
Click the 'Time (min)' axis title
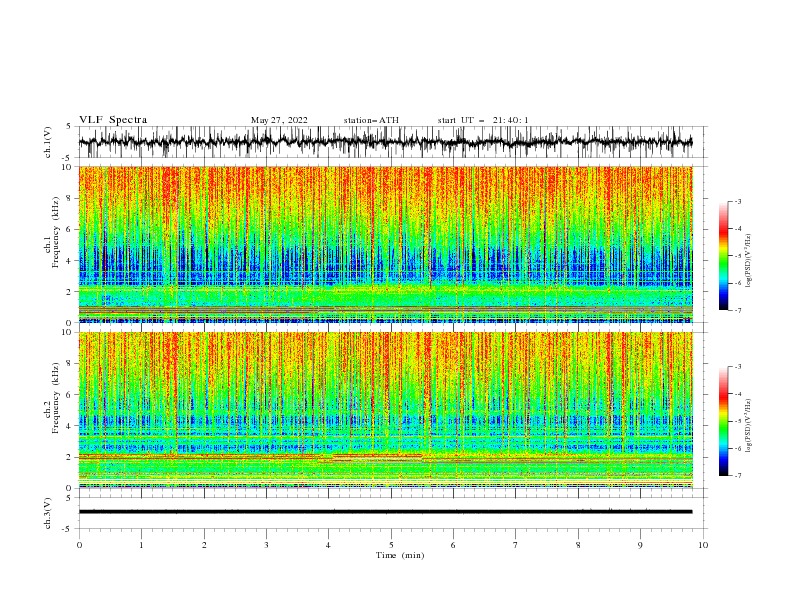[400, 555]
